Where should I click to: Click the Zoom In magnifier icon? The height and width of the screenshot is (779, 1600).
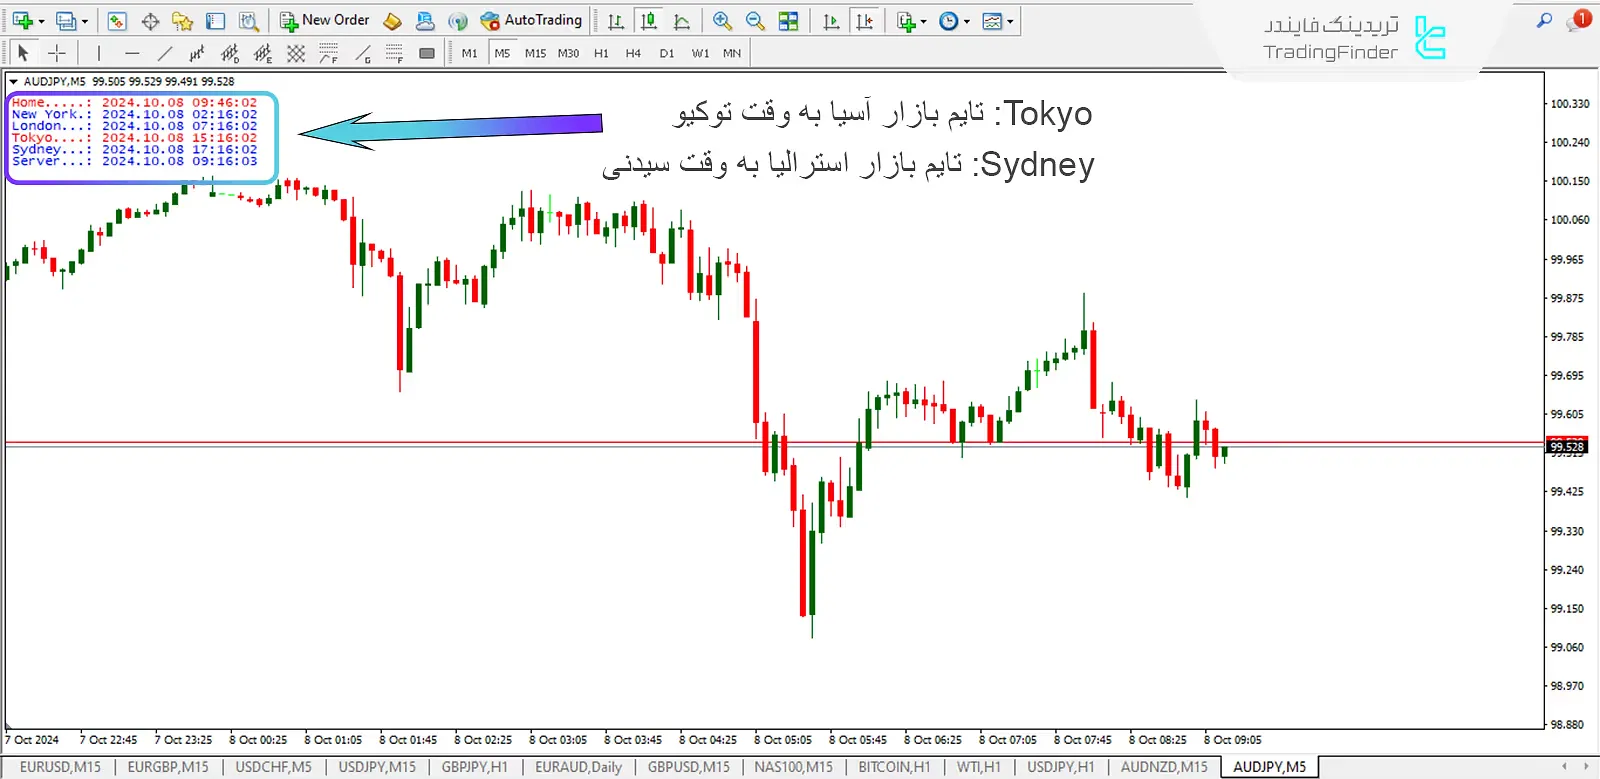point(722,21)
